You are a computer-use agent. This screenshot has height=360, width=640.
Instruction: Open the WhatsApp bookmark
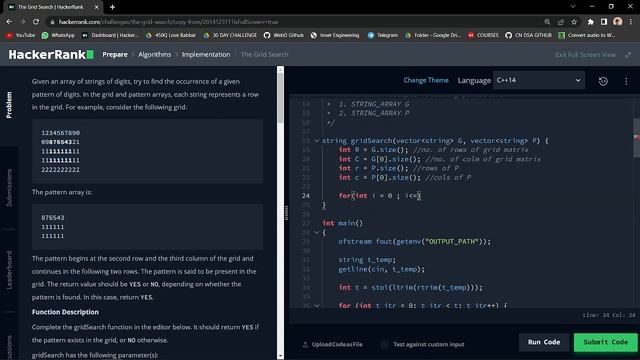tap(58, 35)
